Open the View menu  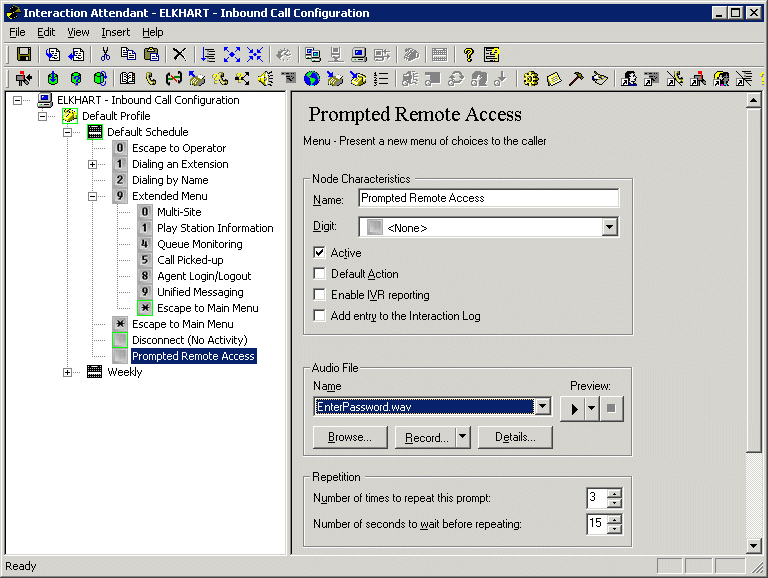tap(78, 32)
